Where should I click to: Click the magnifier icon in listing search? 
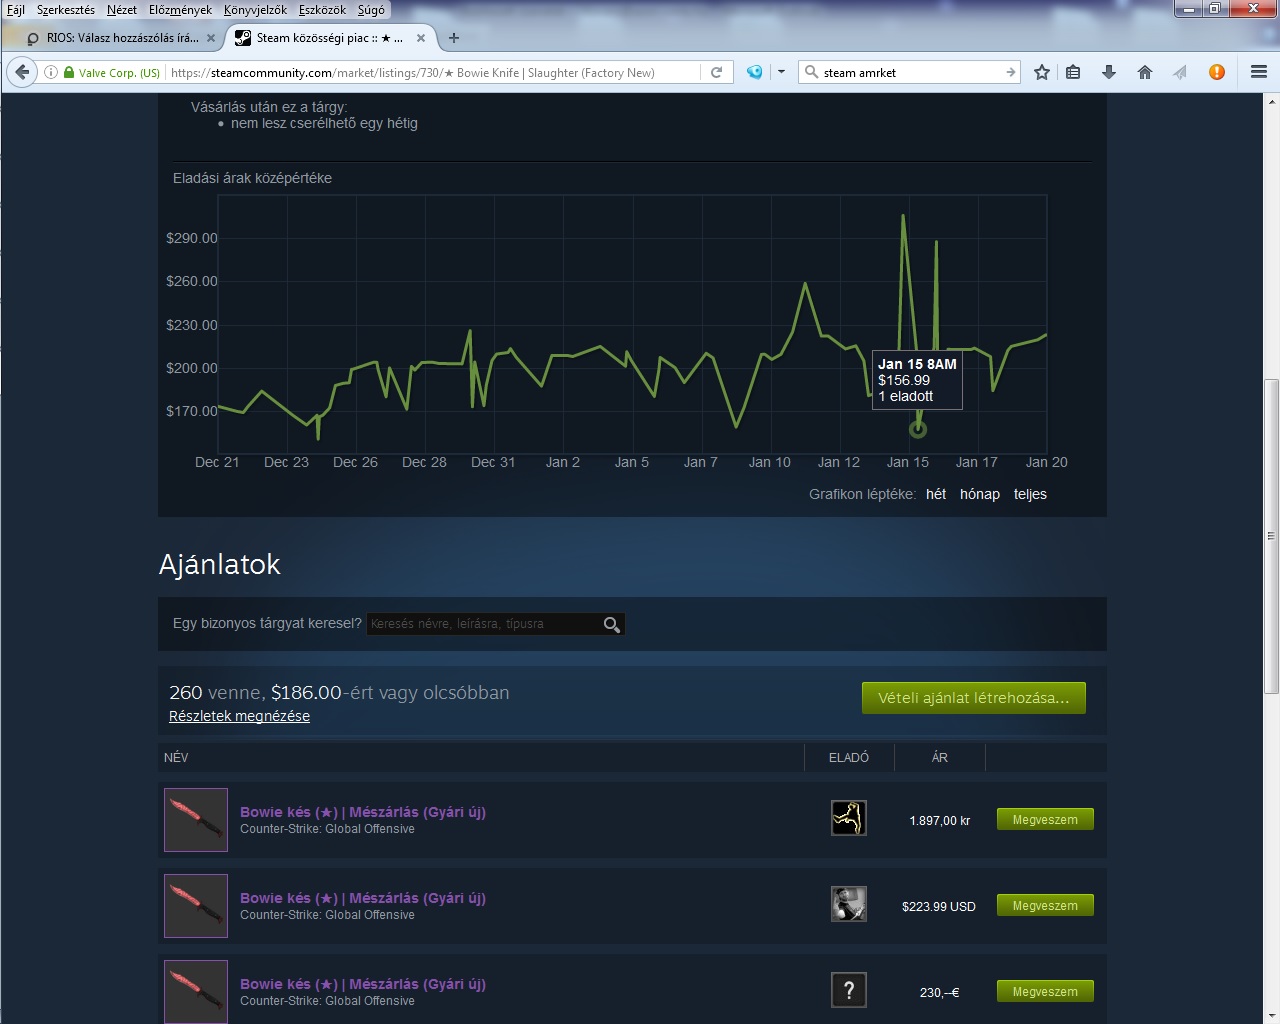[x=612, y=624]
